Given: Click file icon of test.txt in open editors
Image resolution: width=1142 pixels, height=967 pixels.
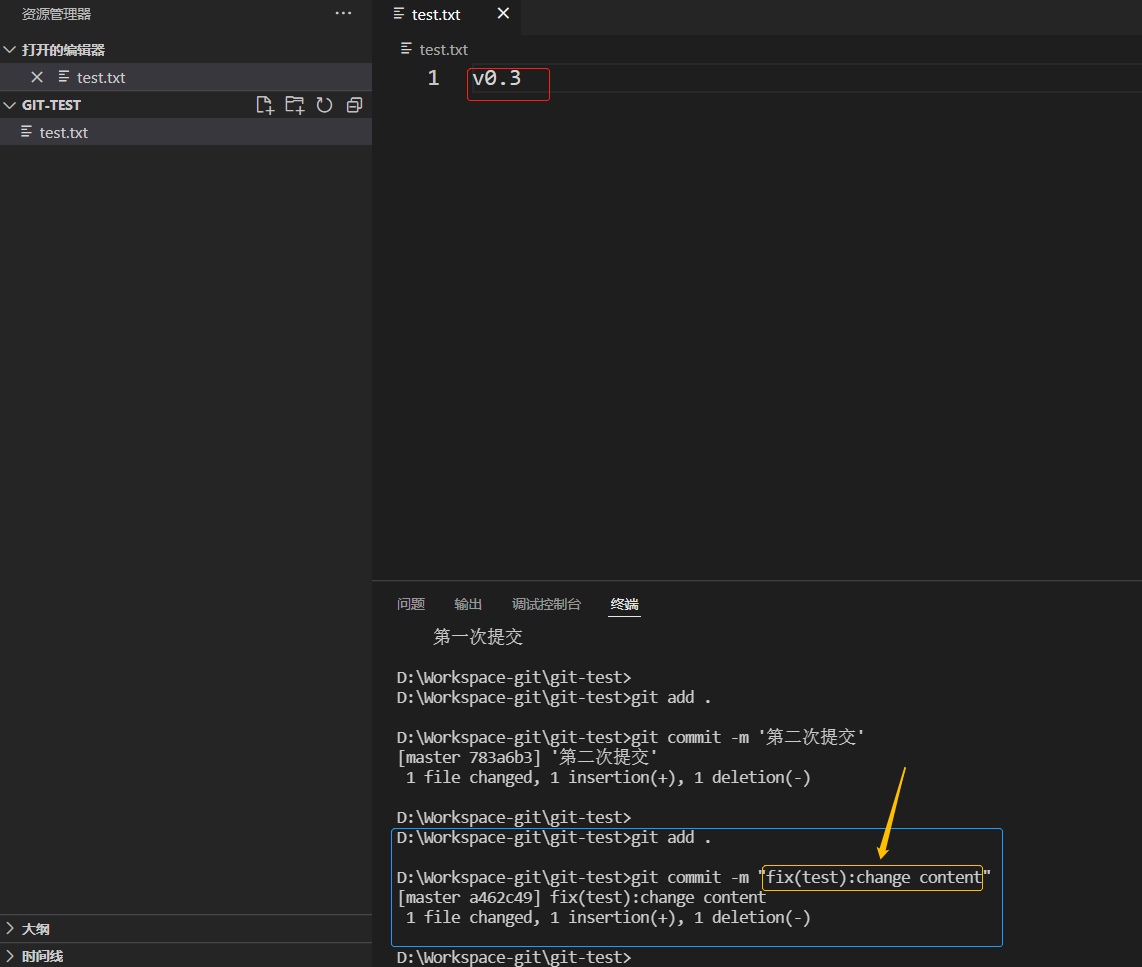Looking at the screenshot, I should pyautogui.click(x=64, y=76).
